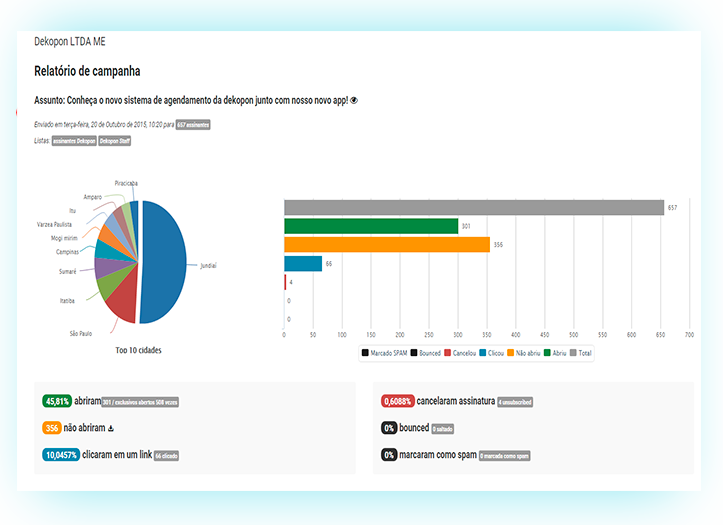This screenshot has height=525, width=723.
Task: Click the '657 assinantes' badge
Action: point(193,125)
